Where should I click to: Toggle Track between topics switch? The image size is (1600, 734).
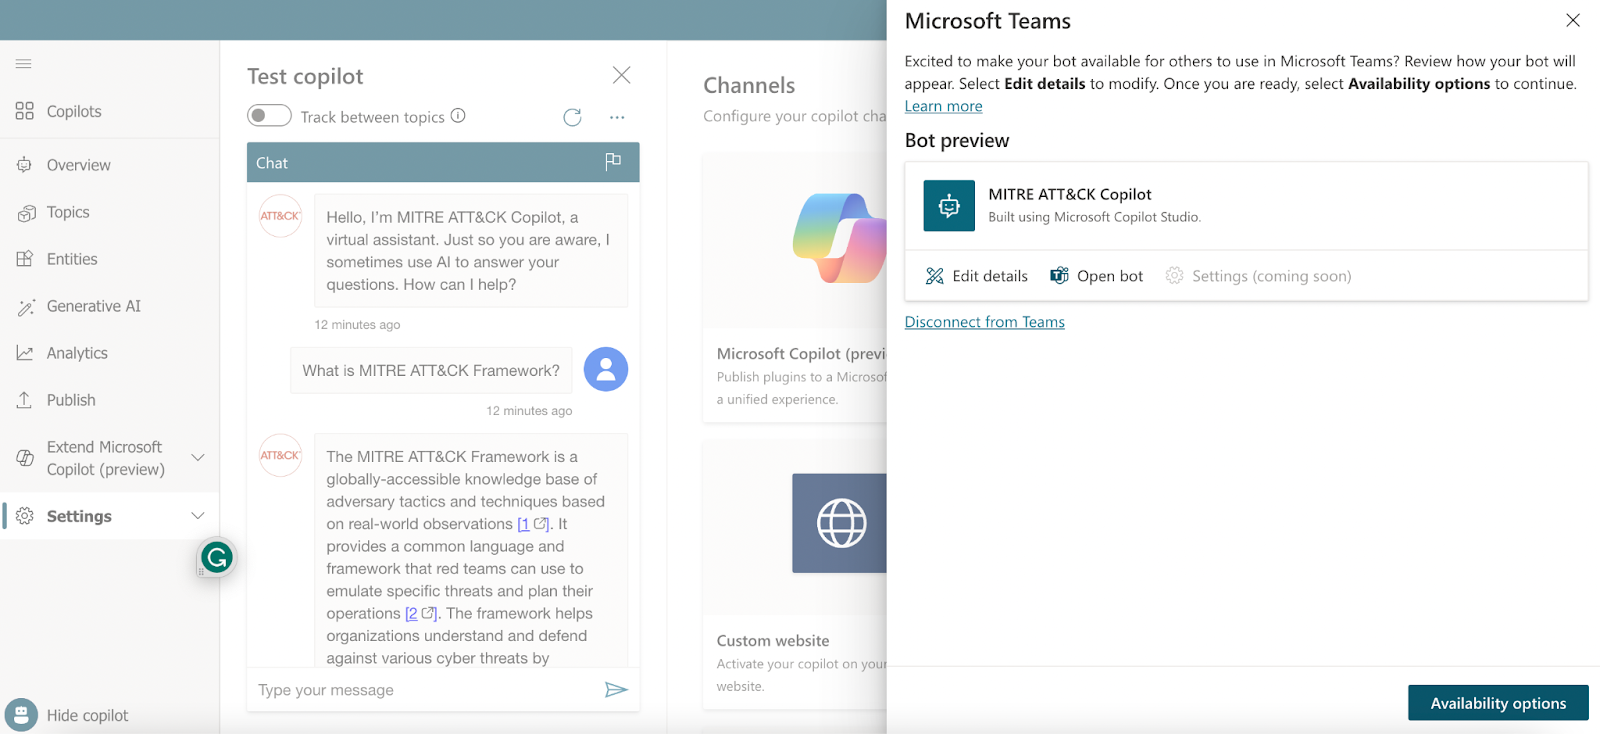coord(269,116)
